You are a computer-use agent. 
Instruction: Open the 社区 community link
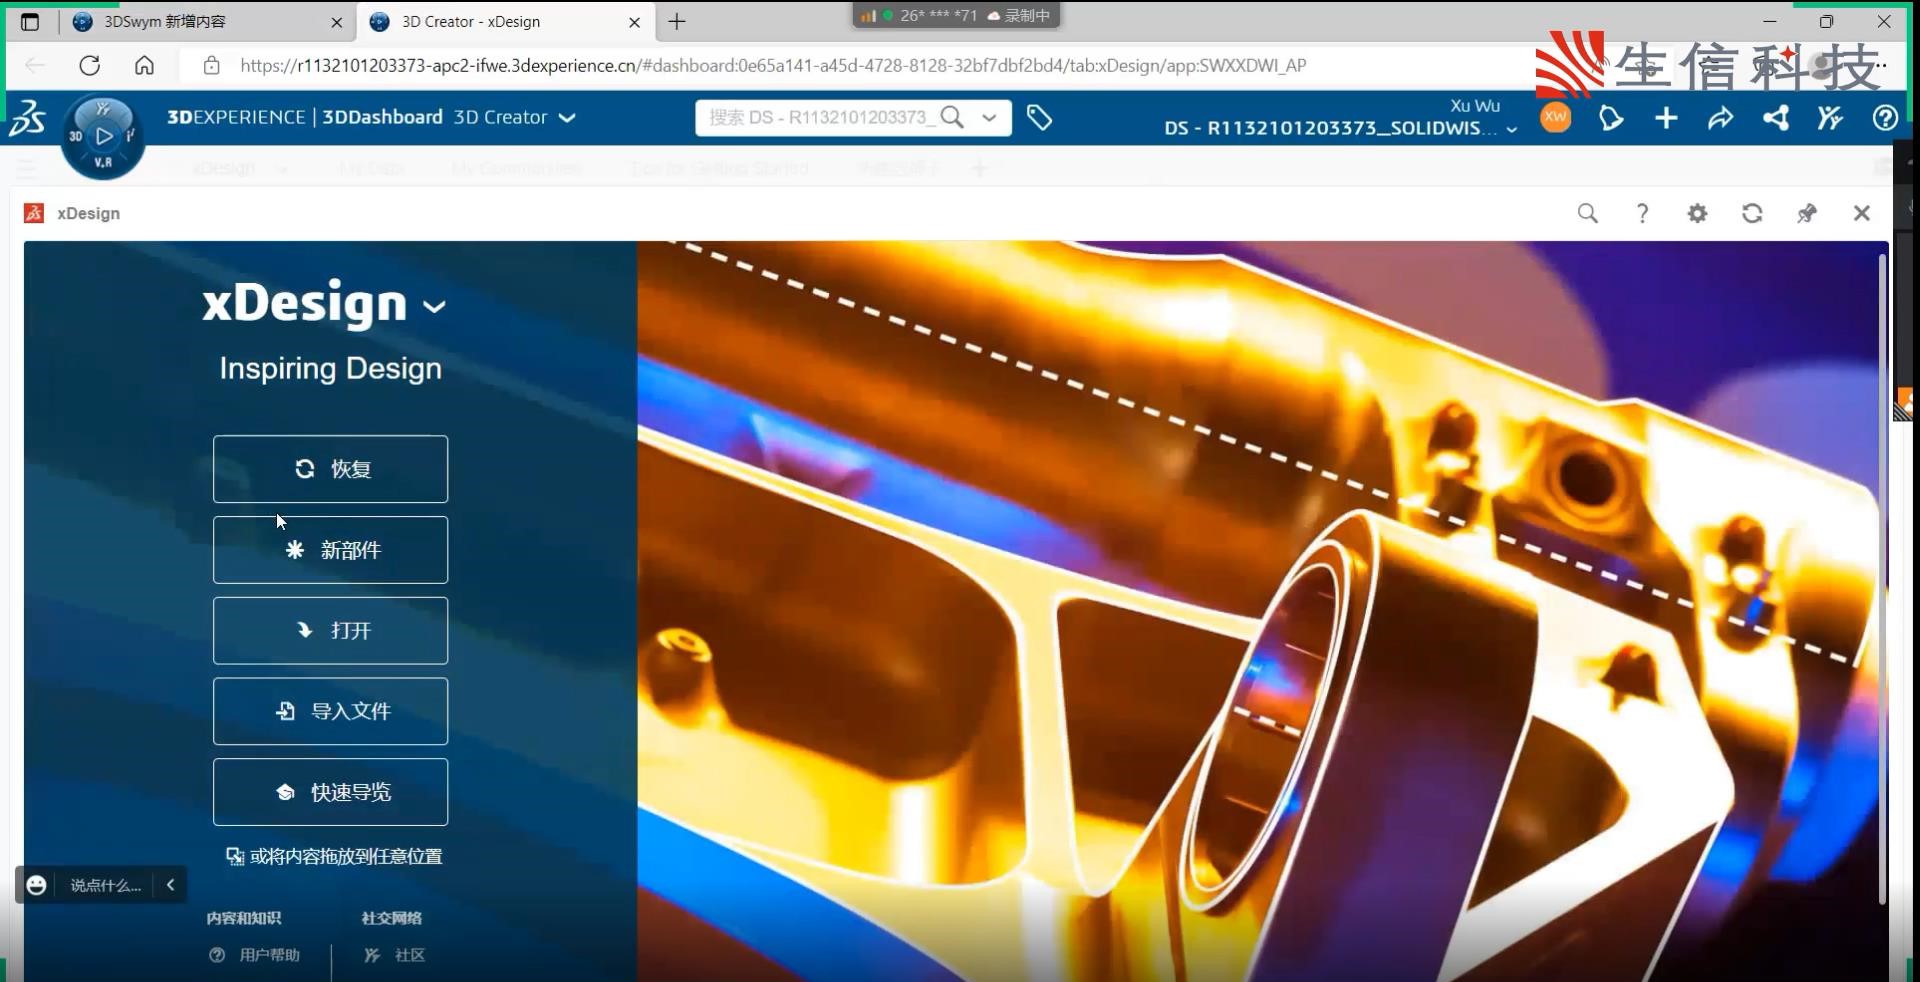[x=395, y=955]
